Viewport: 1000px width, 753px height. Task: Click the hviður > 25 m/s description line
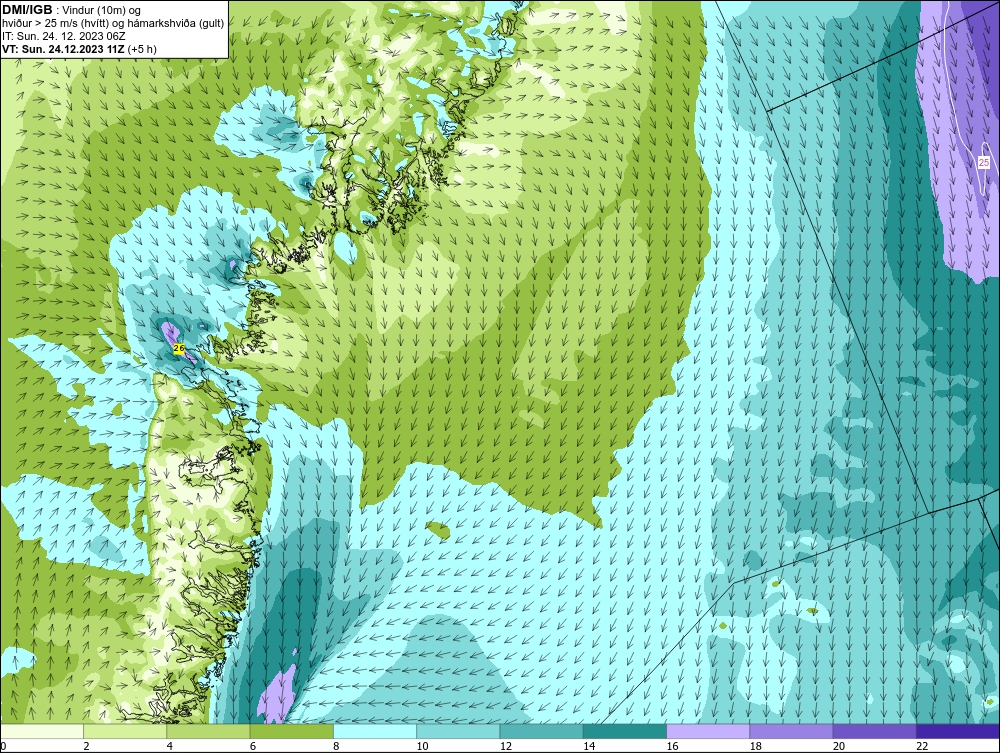pos(113,23)
